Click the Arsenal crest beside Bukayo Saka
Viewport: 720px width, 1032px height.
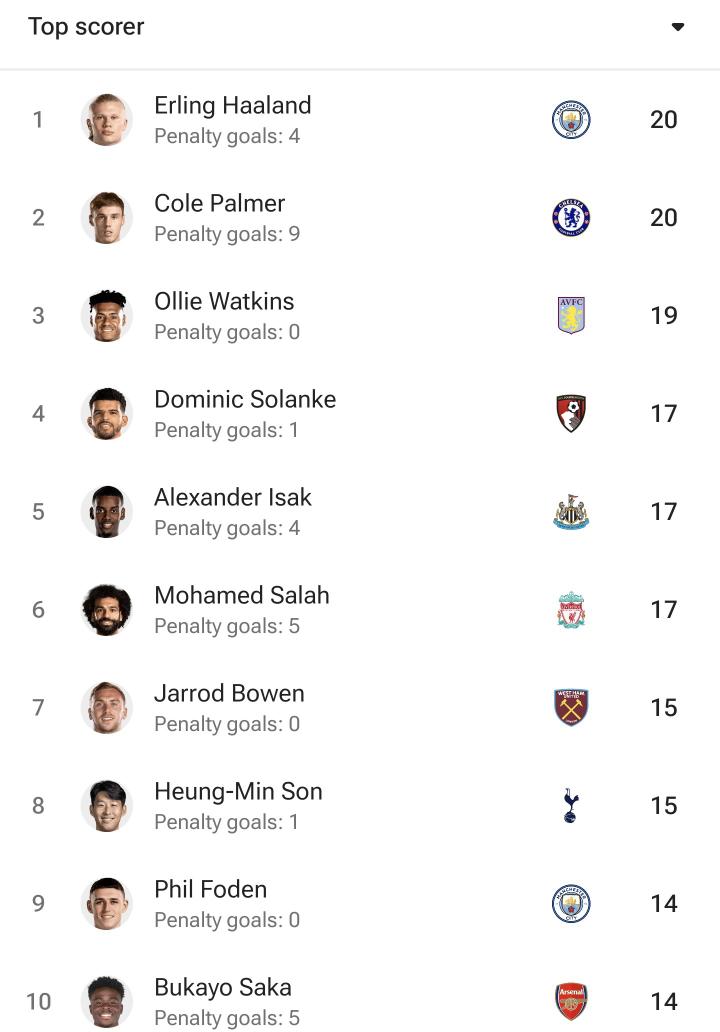(x=571, y=1002)
